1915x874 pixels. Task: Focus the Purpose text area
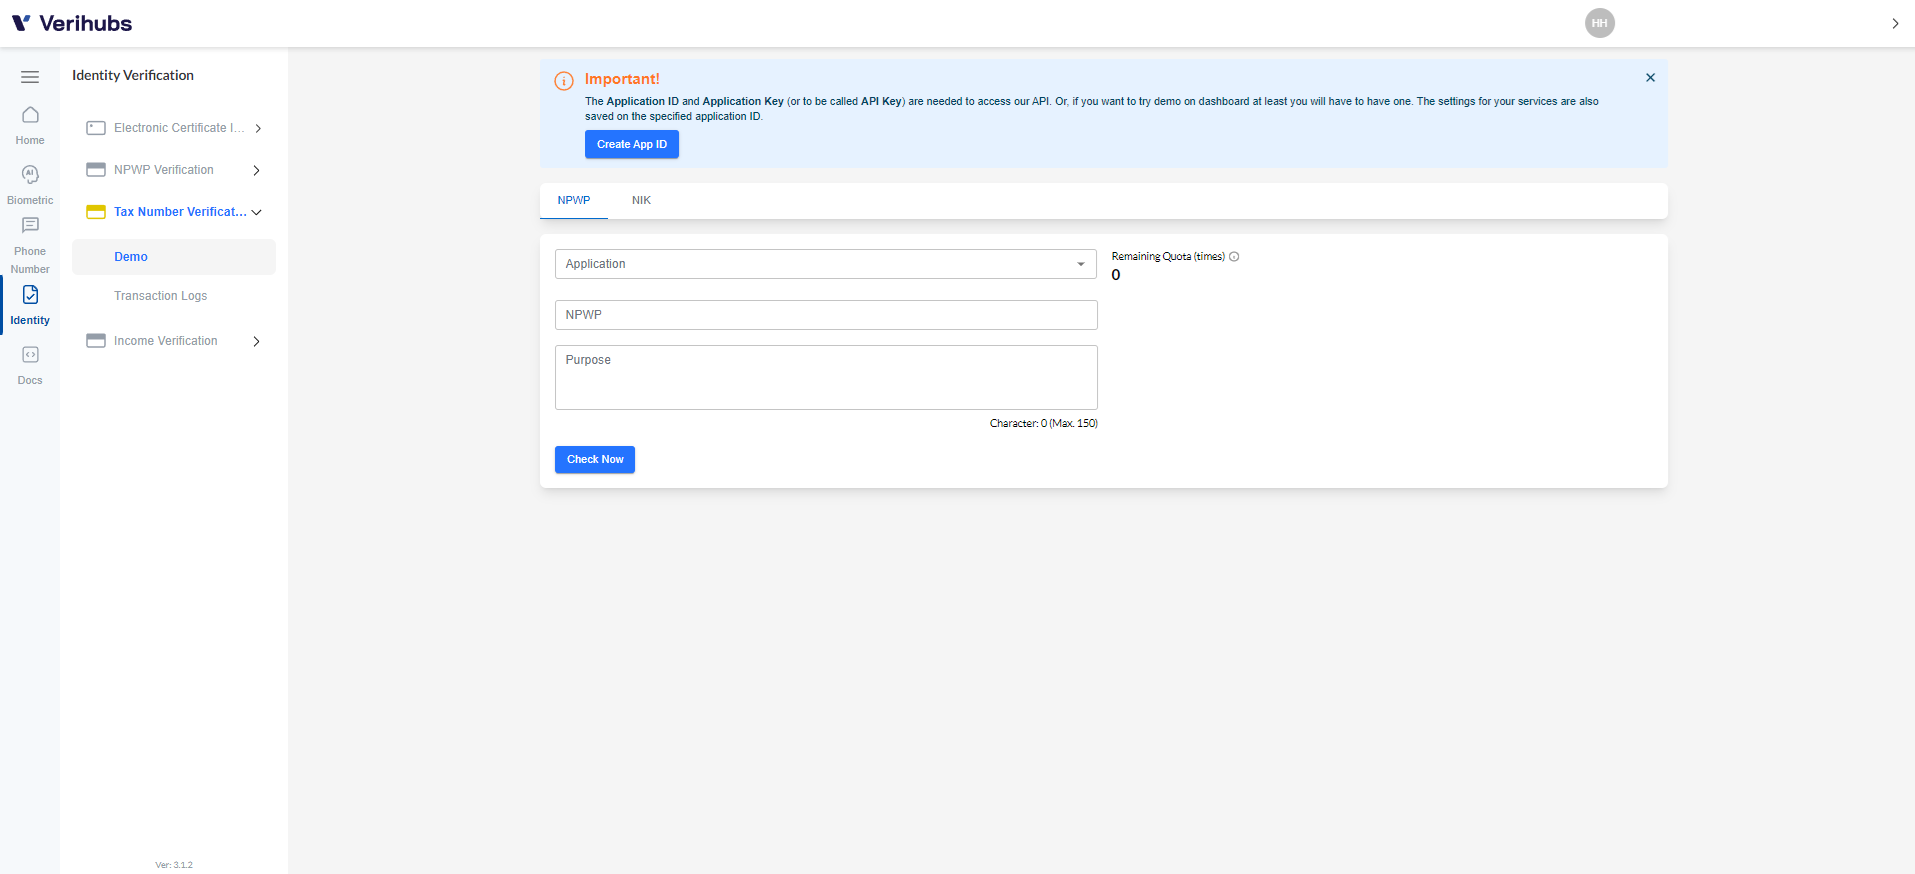(826, 377)
